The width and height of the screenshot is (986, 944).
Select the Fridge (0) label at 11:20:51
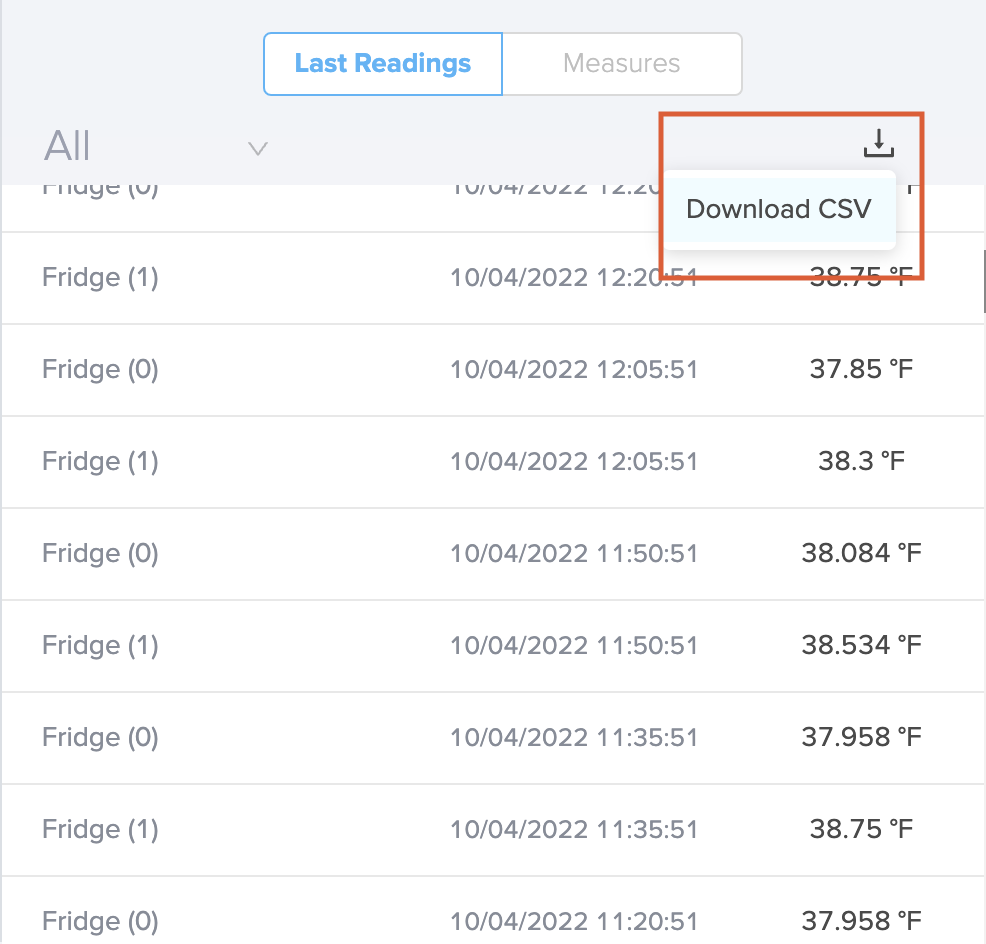pyautogui.click(x=100, y=920)
